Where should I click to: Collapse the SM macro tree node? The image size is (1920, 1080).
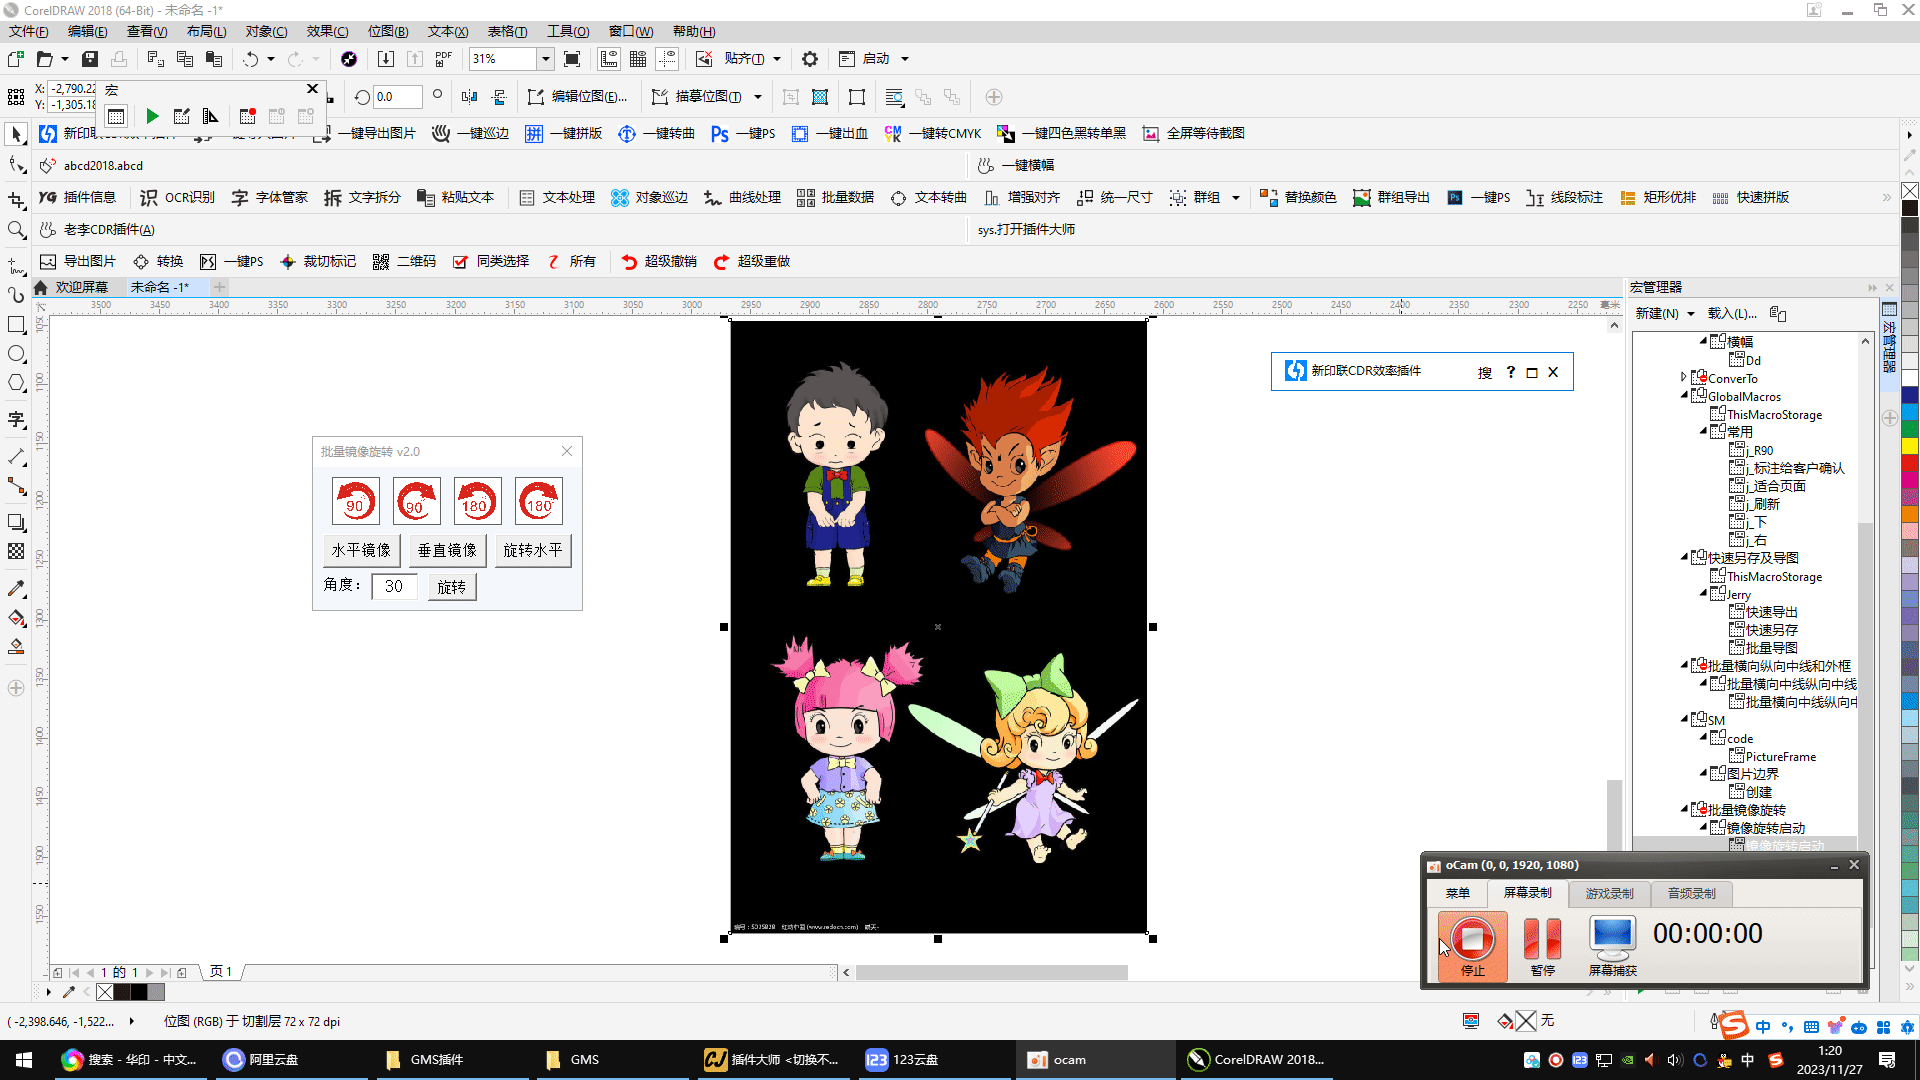tap(1684, 720)
